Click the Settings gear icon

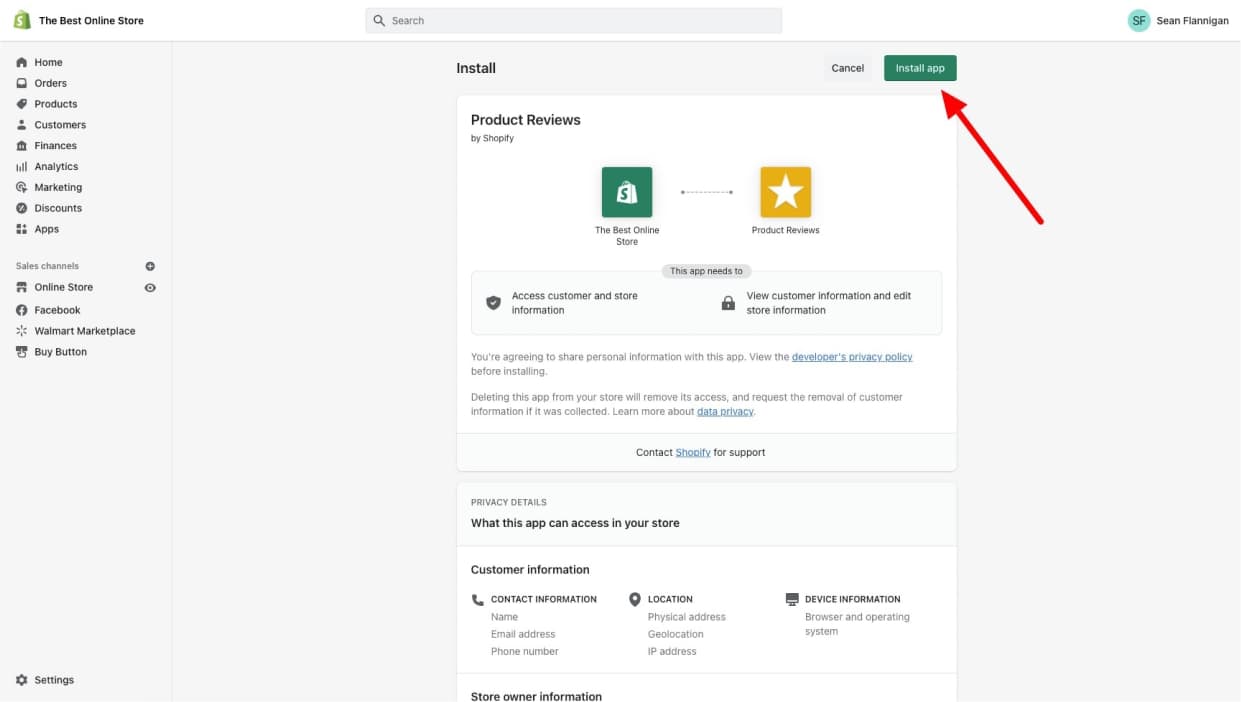click(22, 680)
